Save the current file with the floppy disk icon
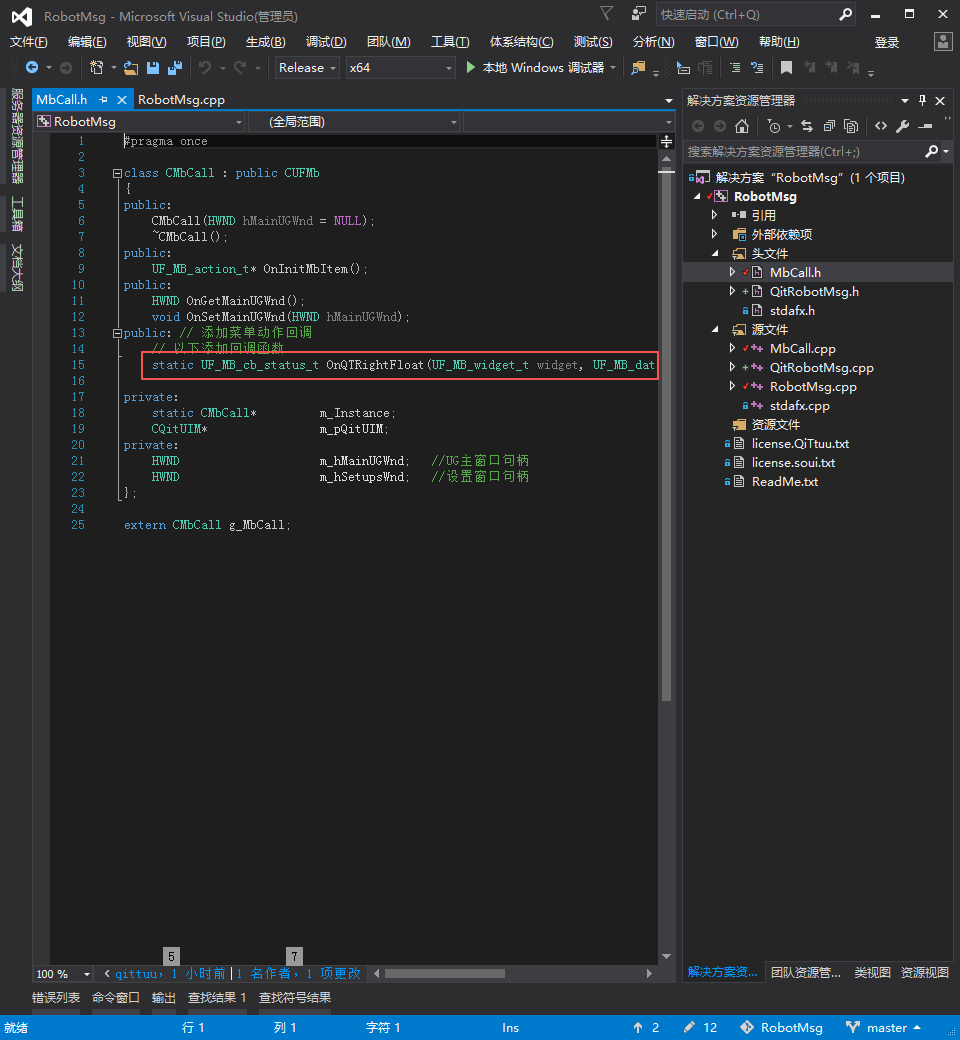Image resolution: width=960 pixels, height=1040 pixels. (x=153, y=68)
